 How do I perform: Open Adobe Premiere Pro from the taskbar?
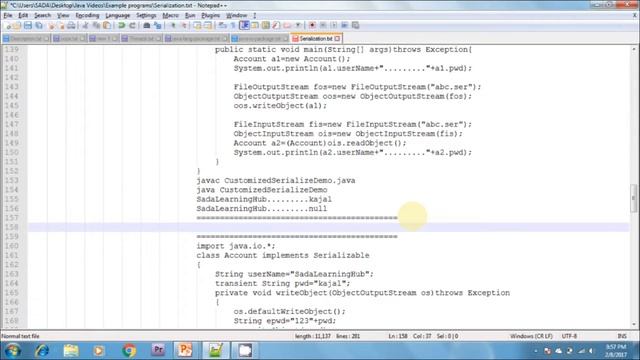click(158, 351)
